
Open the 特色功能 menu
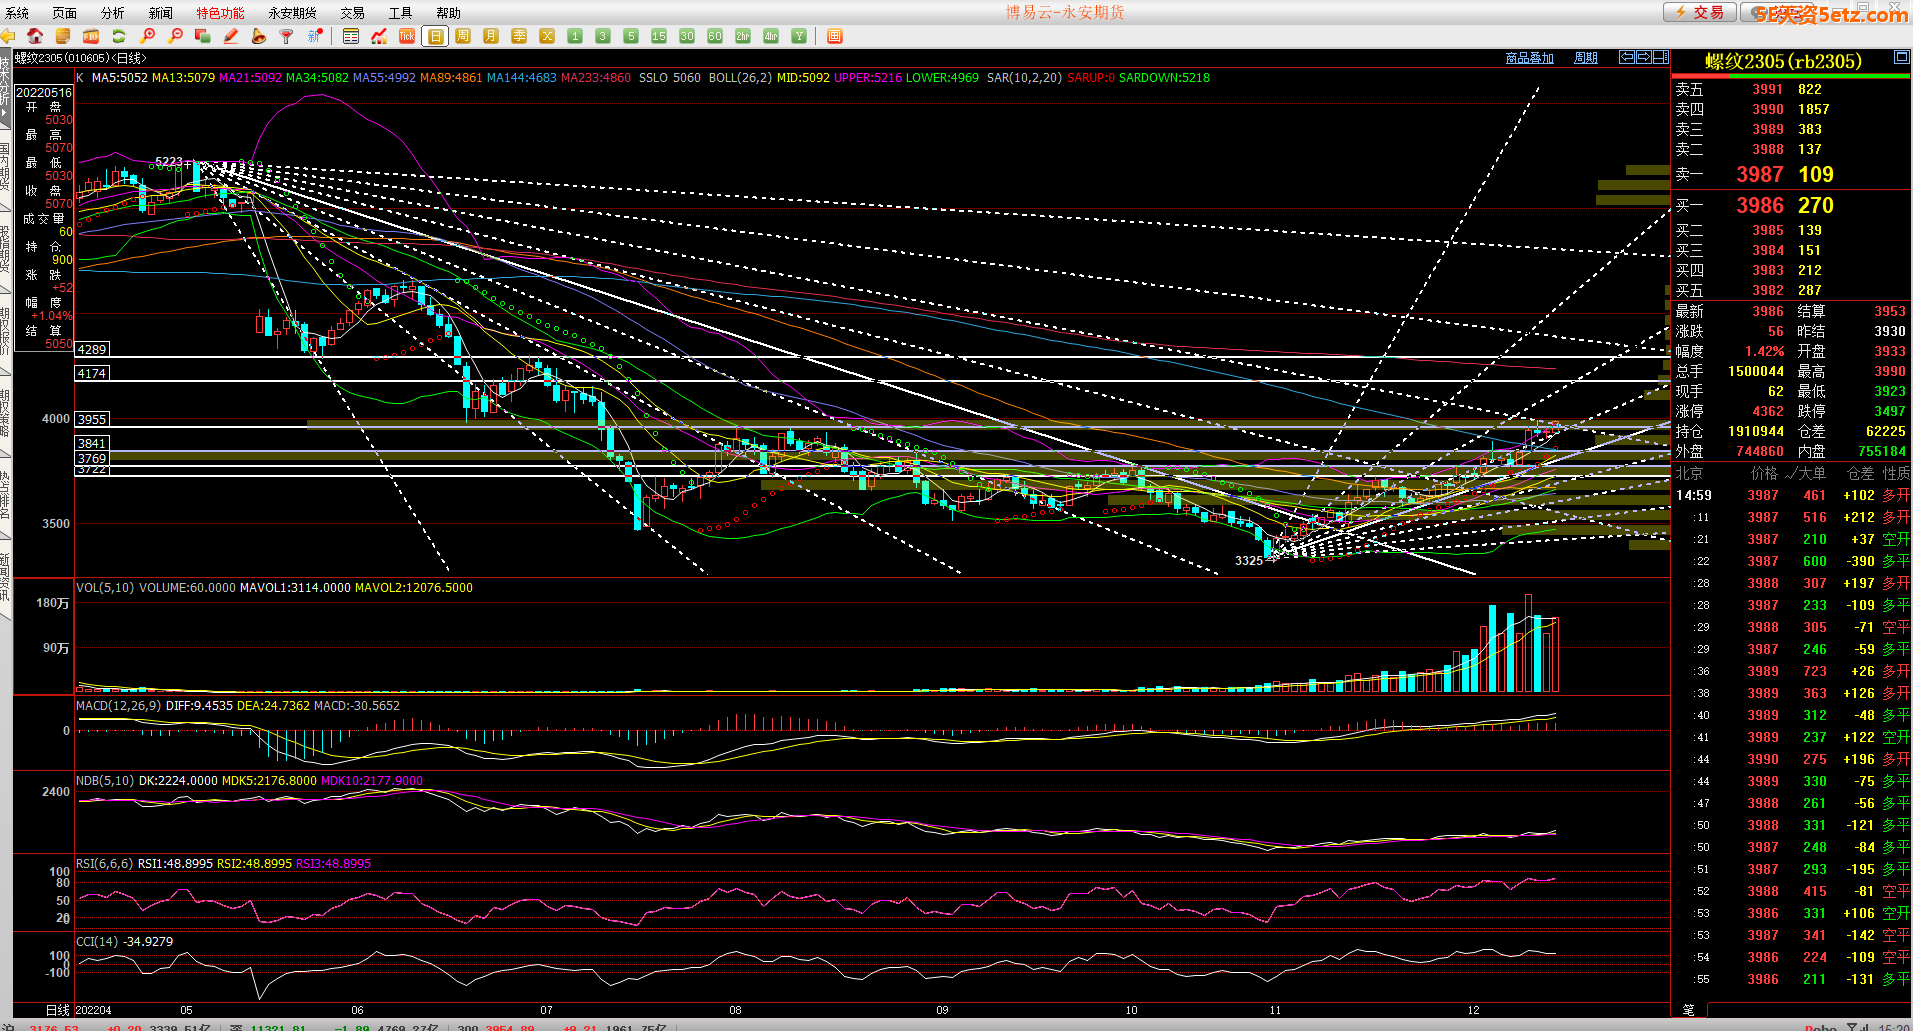coord(220,13)
